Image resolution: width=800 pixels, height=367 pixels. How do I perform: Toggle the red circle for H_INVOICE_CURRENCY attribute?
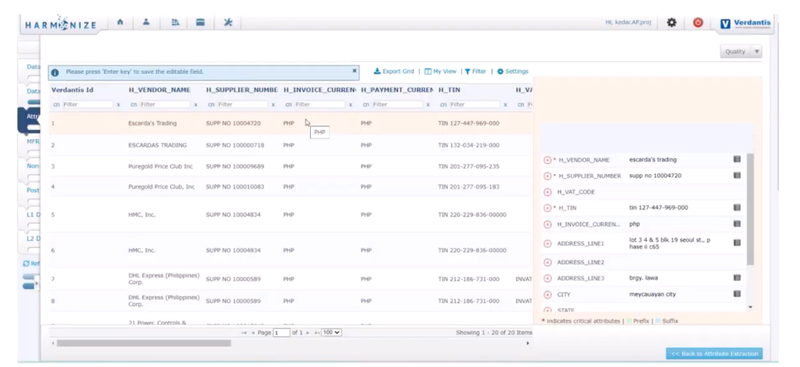[547, 225]
